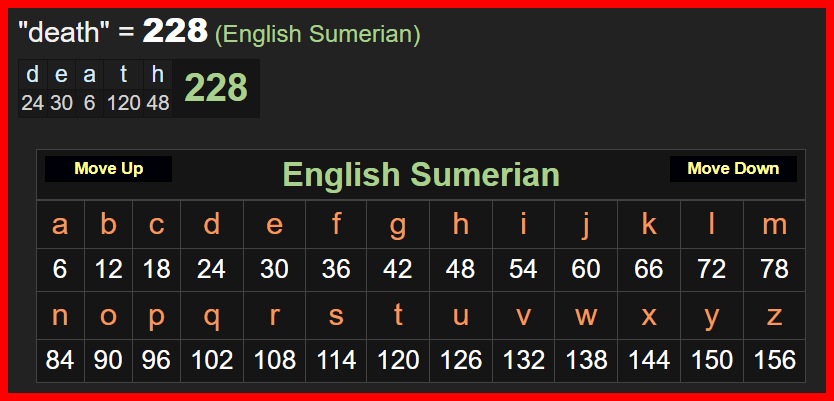Click the Move Down button
The image size is (834, 401).
pyautogui.click(x=733, y=169)
